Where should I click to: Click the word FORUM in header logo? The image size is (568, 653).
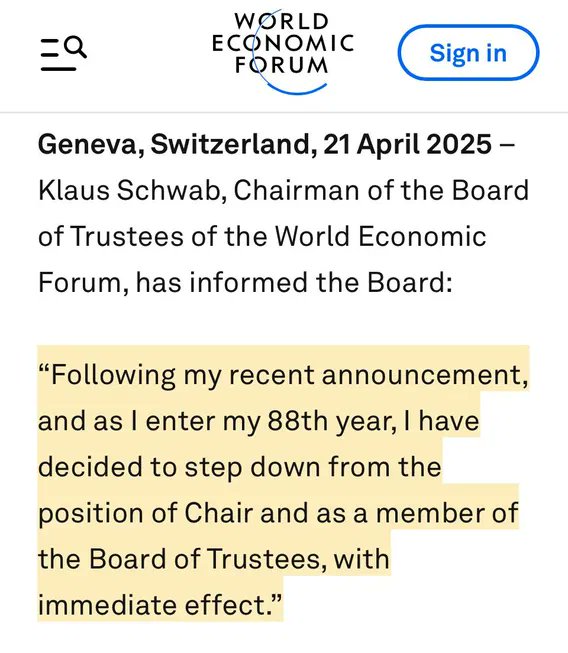click(282, 65)
